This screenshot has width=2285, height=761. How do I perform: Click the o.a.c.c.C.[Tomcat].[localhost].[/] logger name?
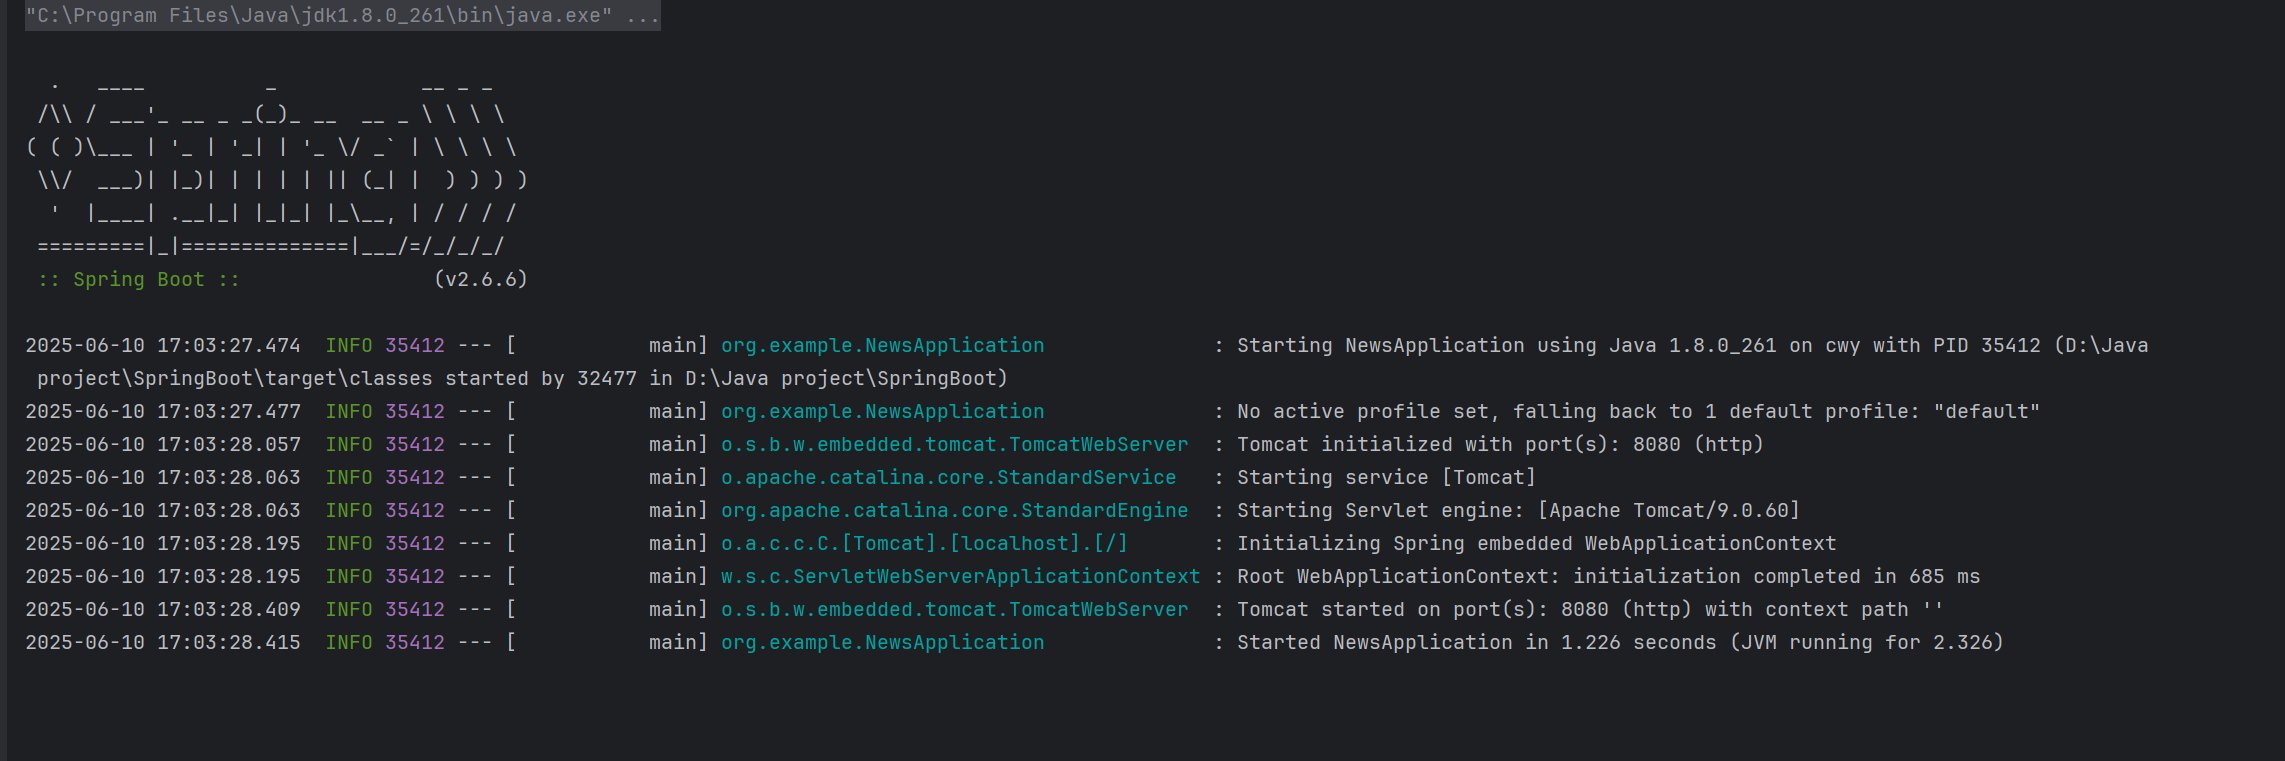click(924, 543)
